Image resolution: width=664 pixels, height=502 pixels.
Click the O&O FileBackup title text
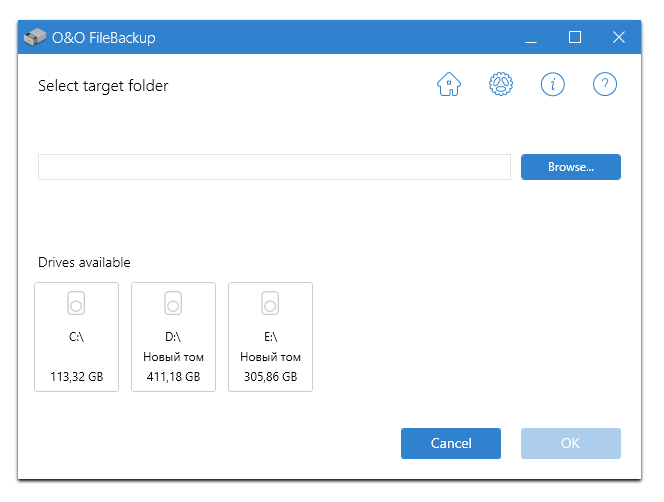coord(104,38)
